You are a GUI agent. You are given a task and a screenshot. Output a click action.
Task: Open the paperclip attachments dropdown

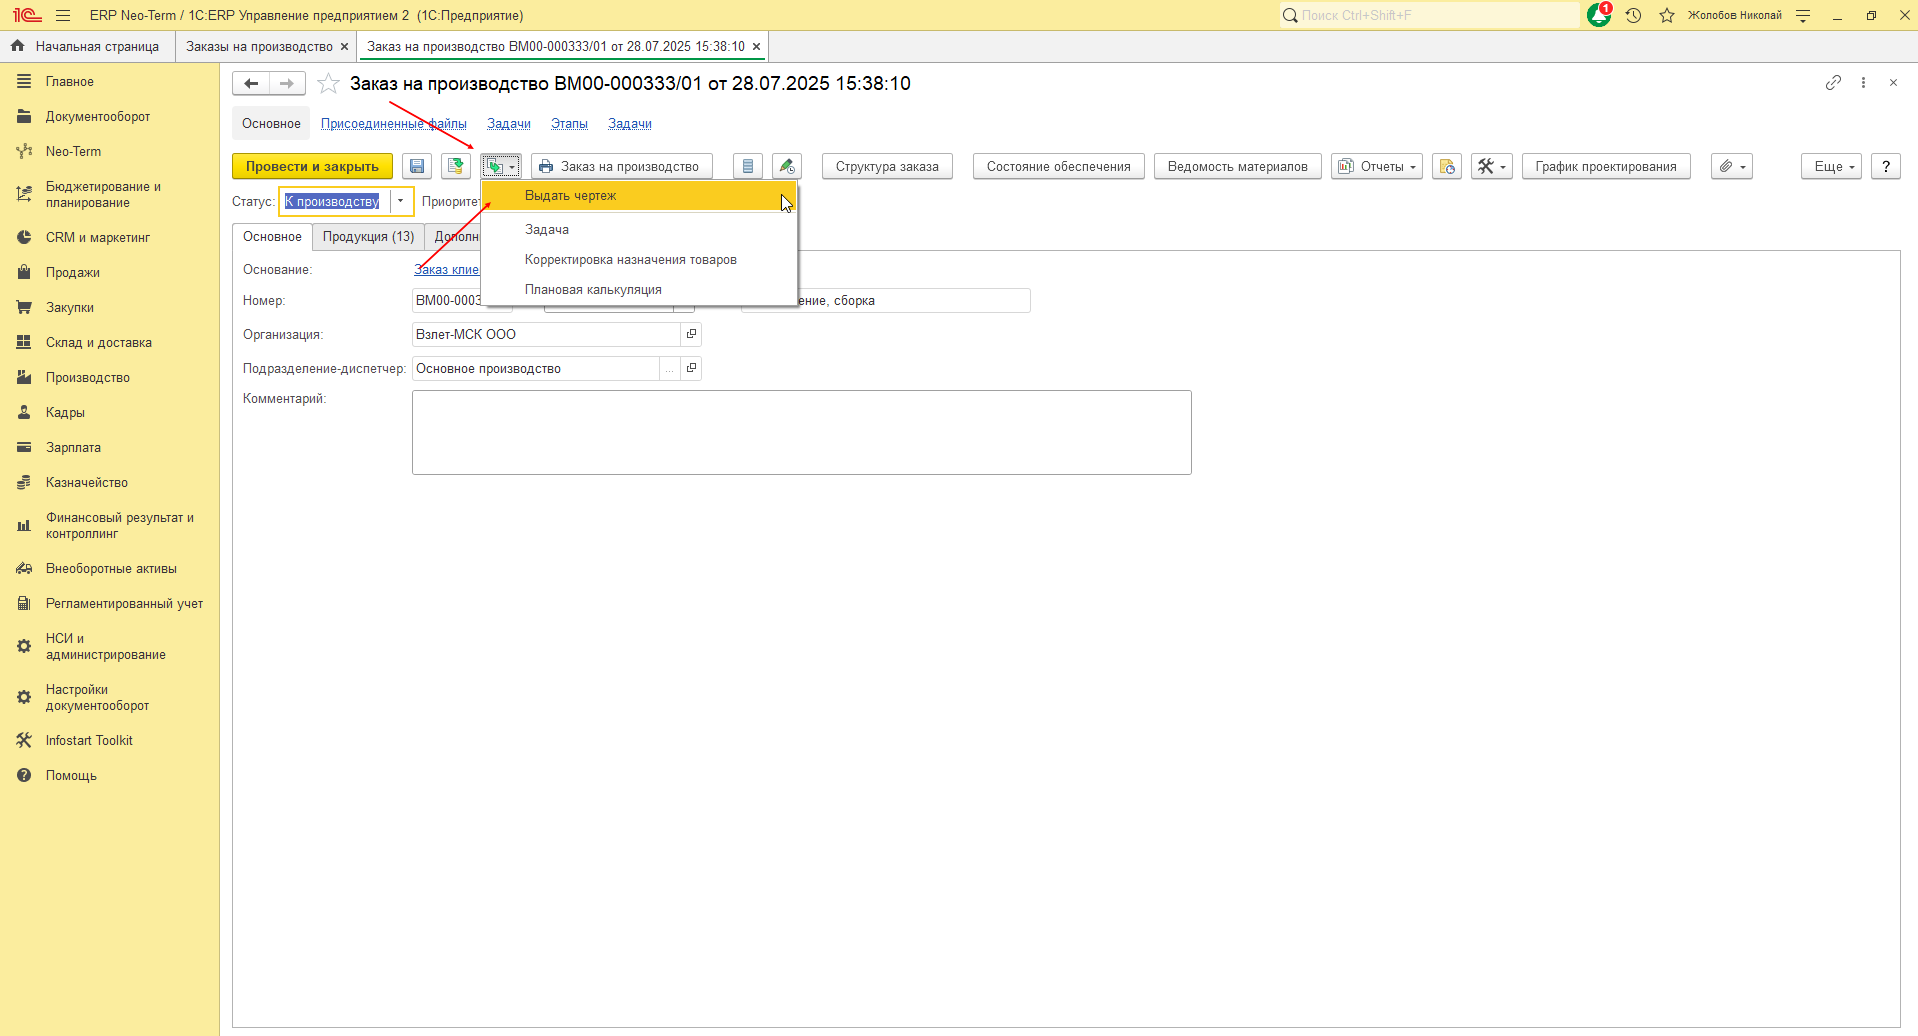pos(1732,167)
